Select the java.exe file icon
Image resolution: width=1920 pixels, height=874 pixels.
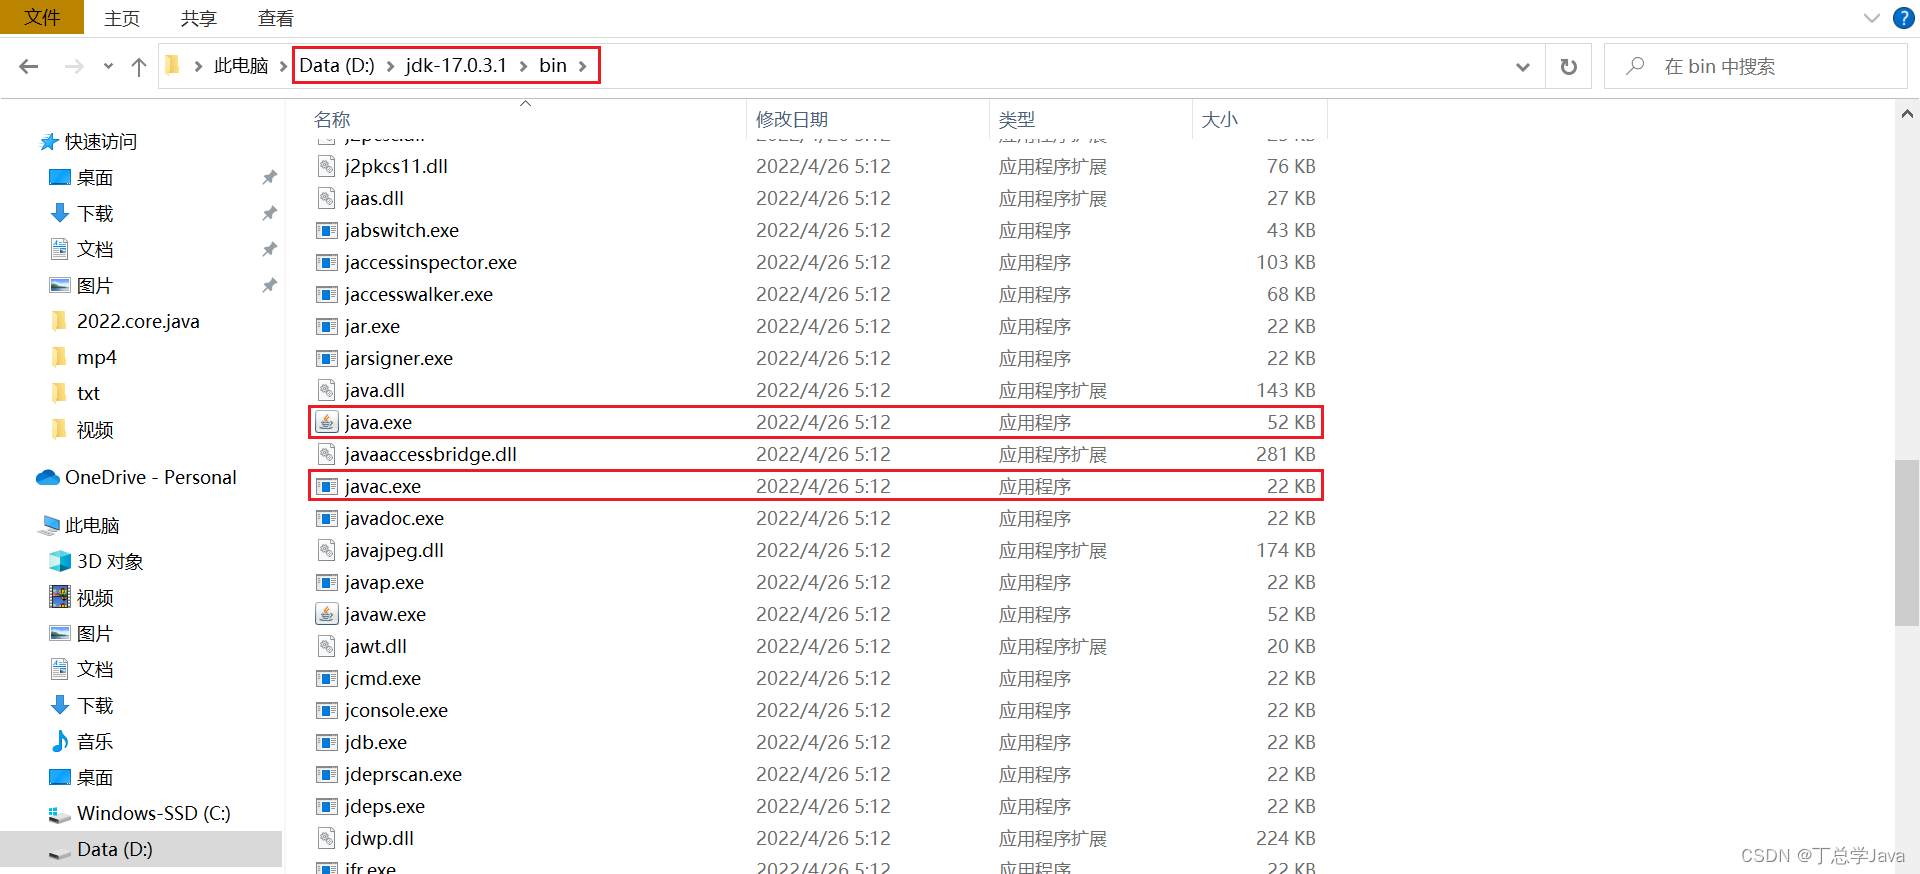click(327, 422)
